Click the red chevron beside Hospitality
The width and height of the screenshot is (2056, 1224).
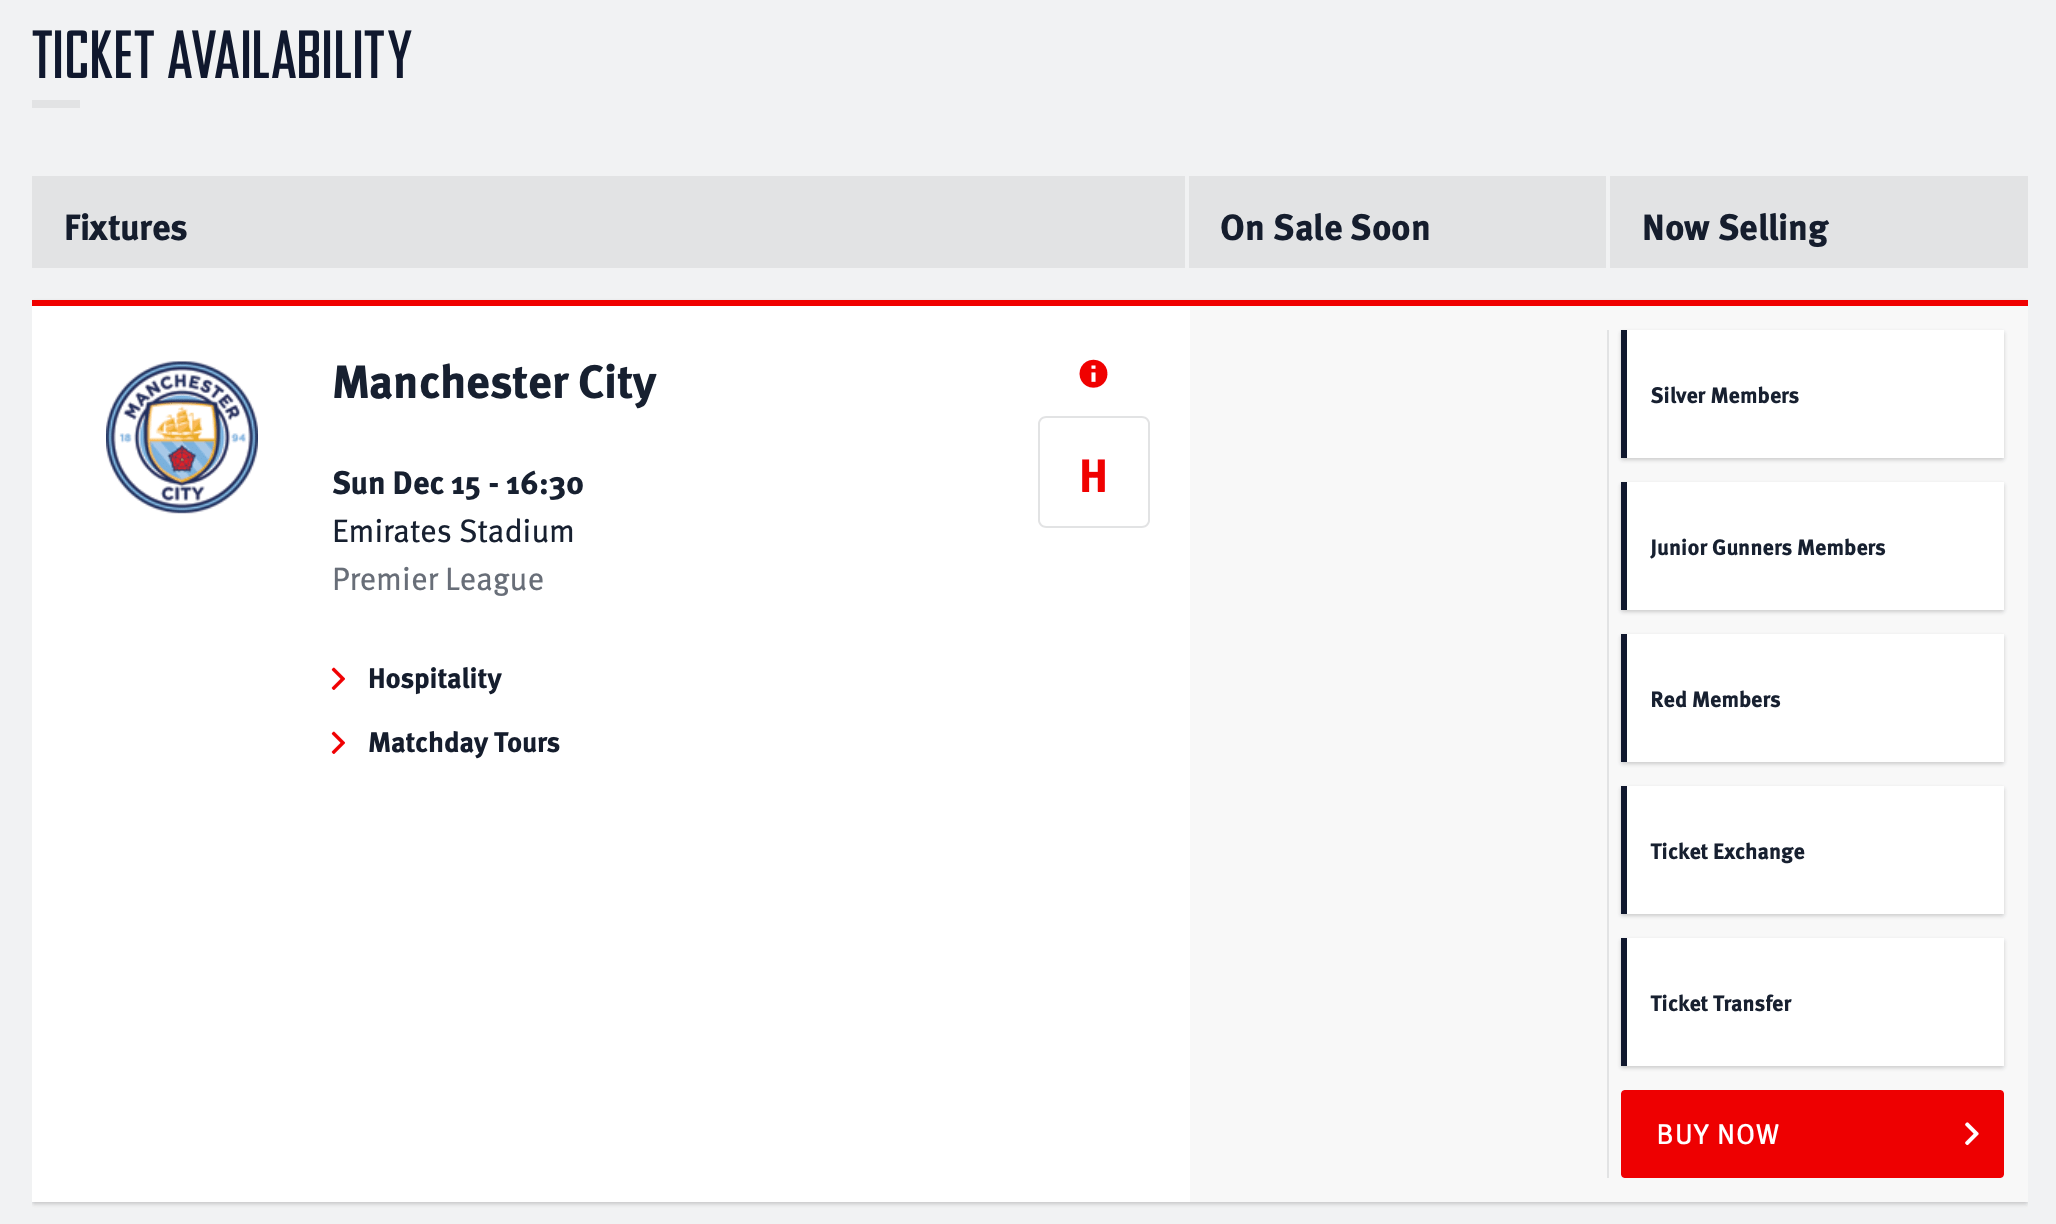tap(338, 678)
